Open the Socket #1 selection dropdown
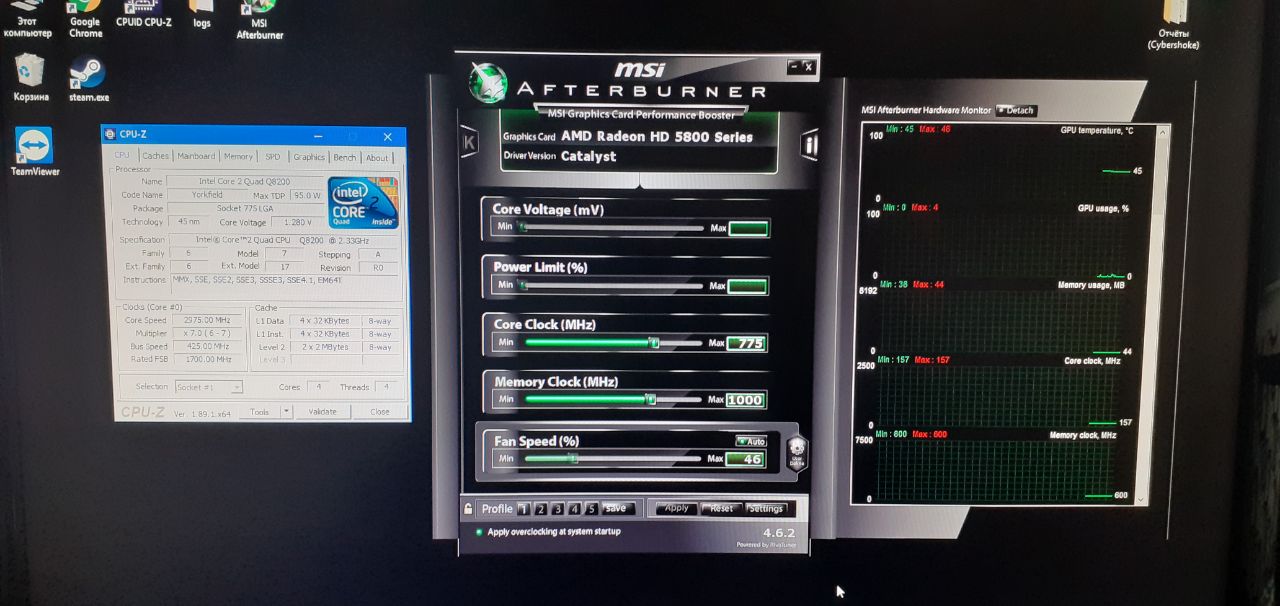 coord(209,387)
